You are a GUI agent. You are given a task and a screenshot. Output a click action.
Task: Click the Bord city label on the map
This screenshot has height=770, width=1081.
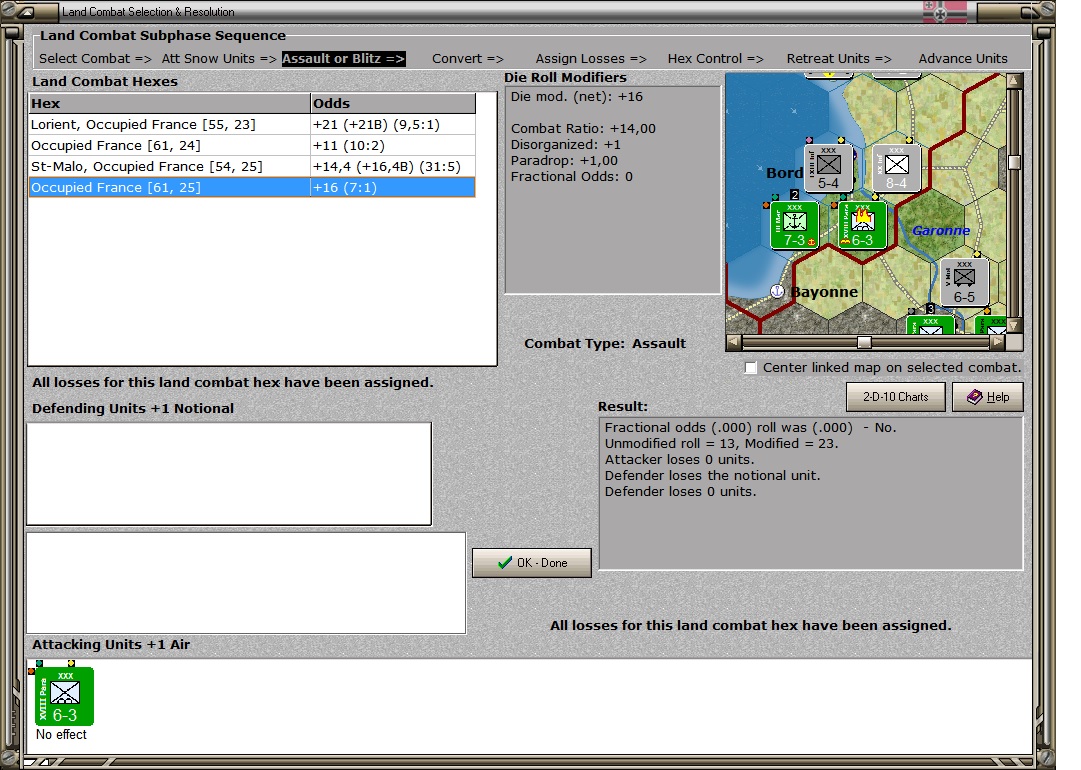point(784,172)
